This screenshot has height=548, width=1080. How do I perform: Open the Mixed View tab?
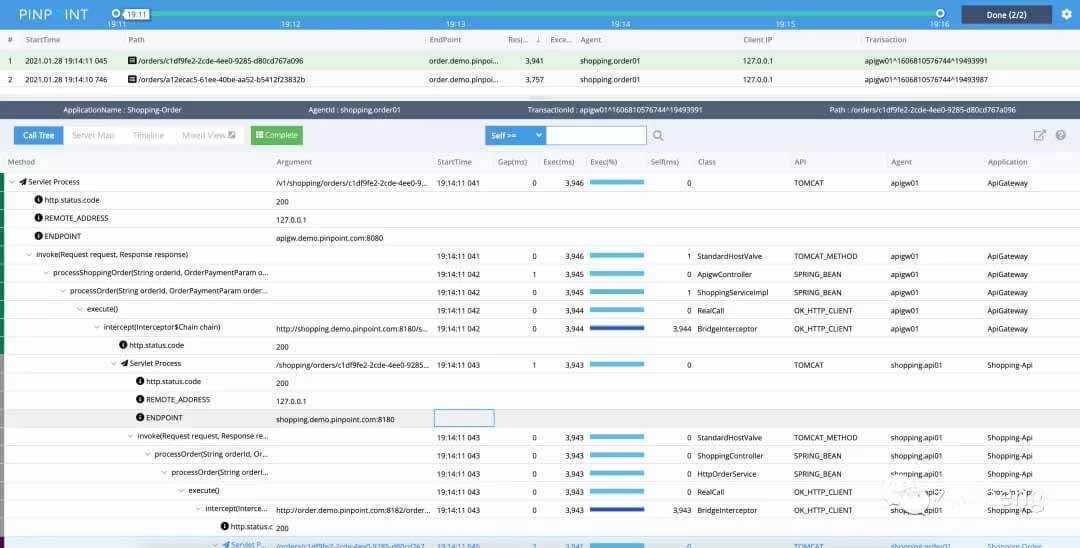(209, 135)
